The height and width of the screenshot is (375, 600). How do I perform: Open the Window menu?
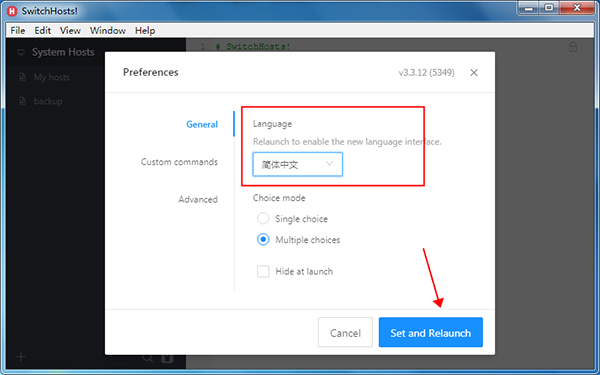(x=108, y=31)
